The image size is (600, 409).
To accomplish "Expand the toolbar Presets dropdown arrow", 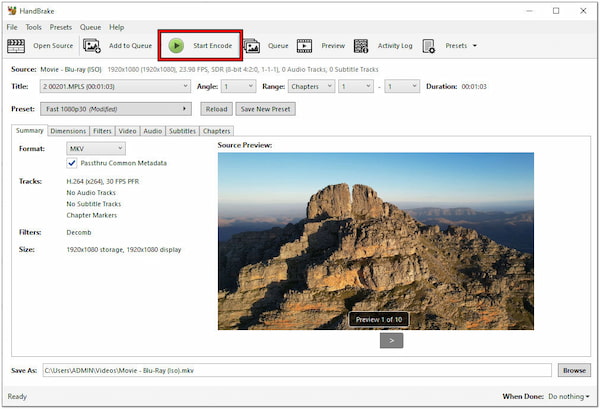I will point(474,46).
